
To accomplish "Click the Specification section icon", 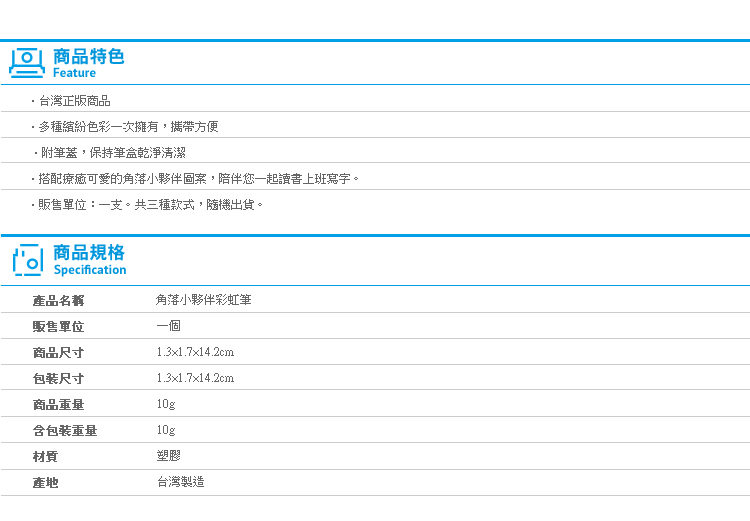I will (28, 260).
